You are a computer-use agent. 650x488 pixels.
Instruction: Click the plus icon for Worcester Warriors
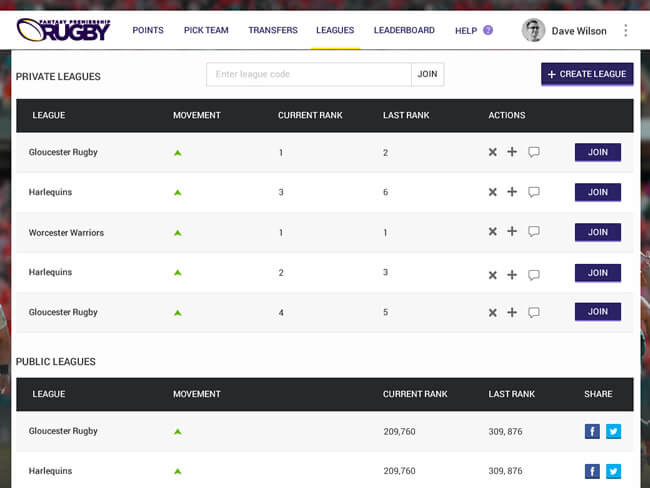pos(512,231)
